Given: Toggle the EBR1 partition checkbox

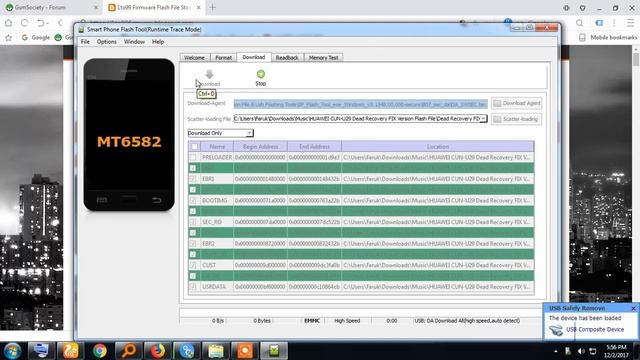Looking at the screenshot, I should (193, 179).
